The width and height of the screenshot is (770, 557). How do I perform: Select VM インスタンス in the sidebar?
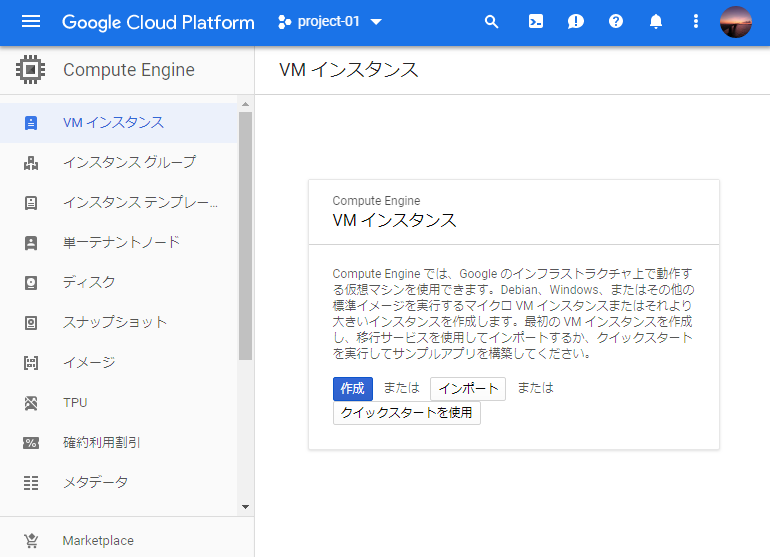[x=118, y=123]
